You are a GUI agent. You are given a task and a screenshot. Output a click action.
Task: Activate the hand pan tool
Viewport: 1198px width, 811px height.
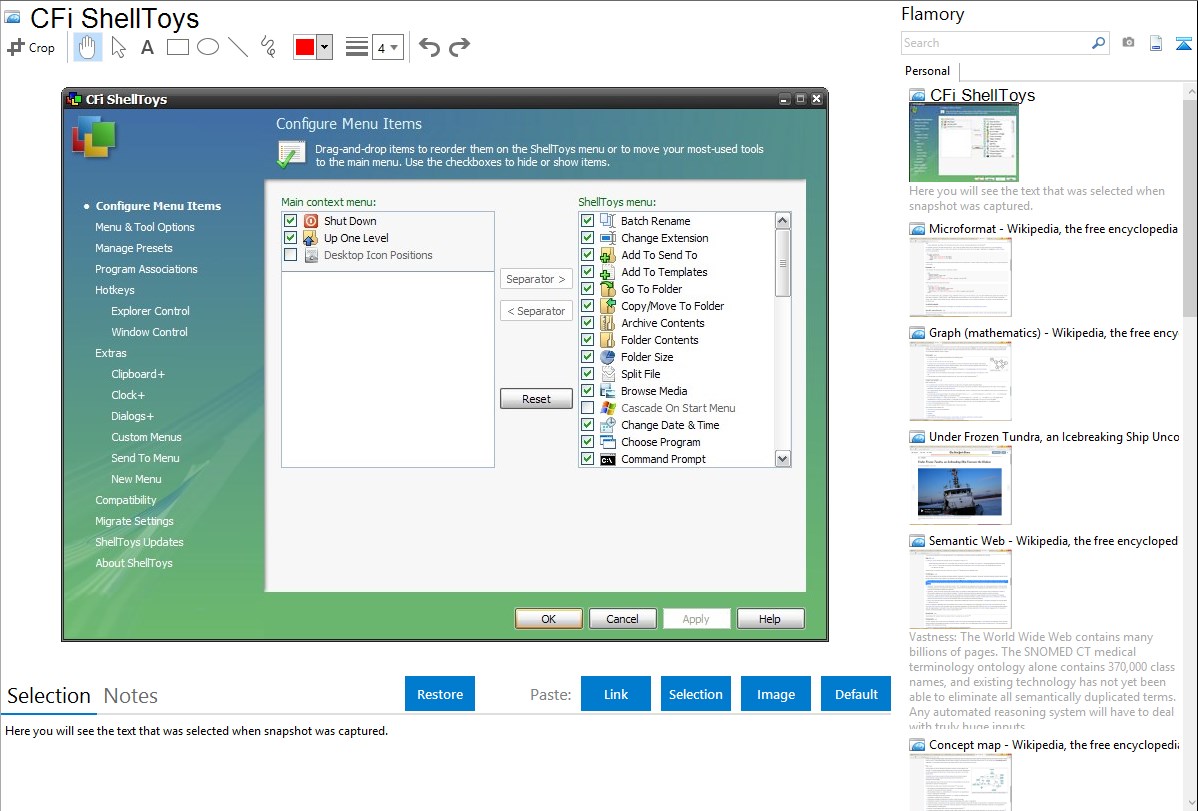[88, 47]
